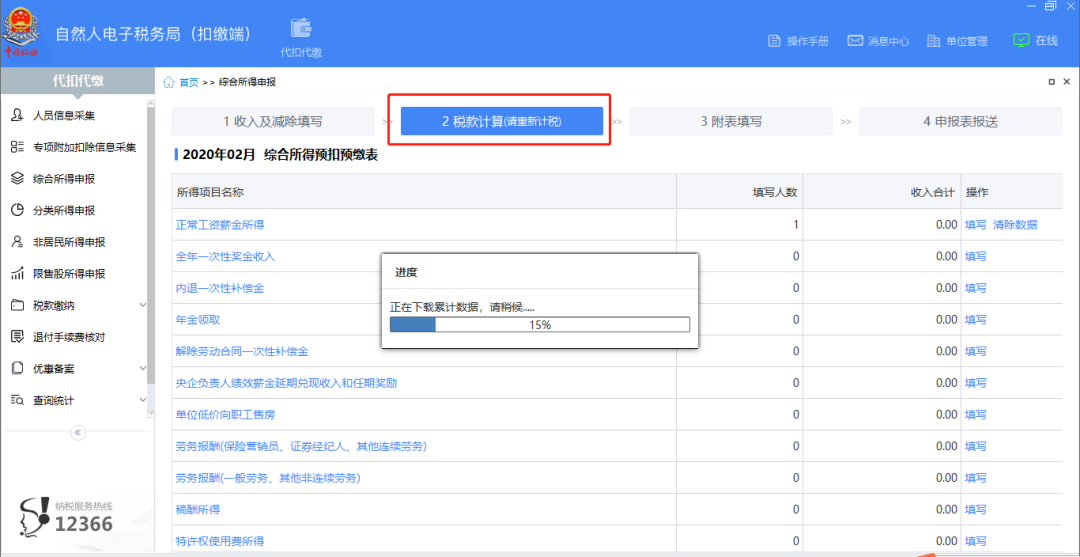The height and width of the screenshot is (557, 1080).
Task: Open 专项附加扣除信息采集 sidebar item
Action: point(84,147)
